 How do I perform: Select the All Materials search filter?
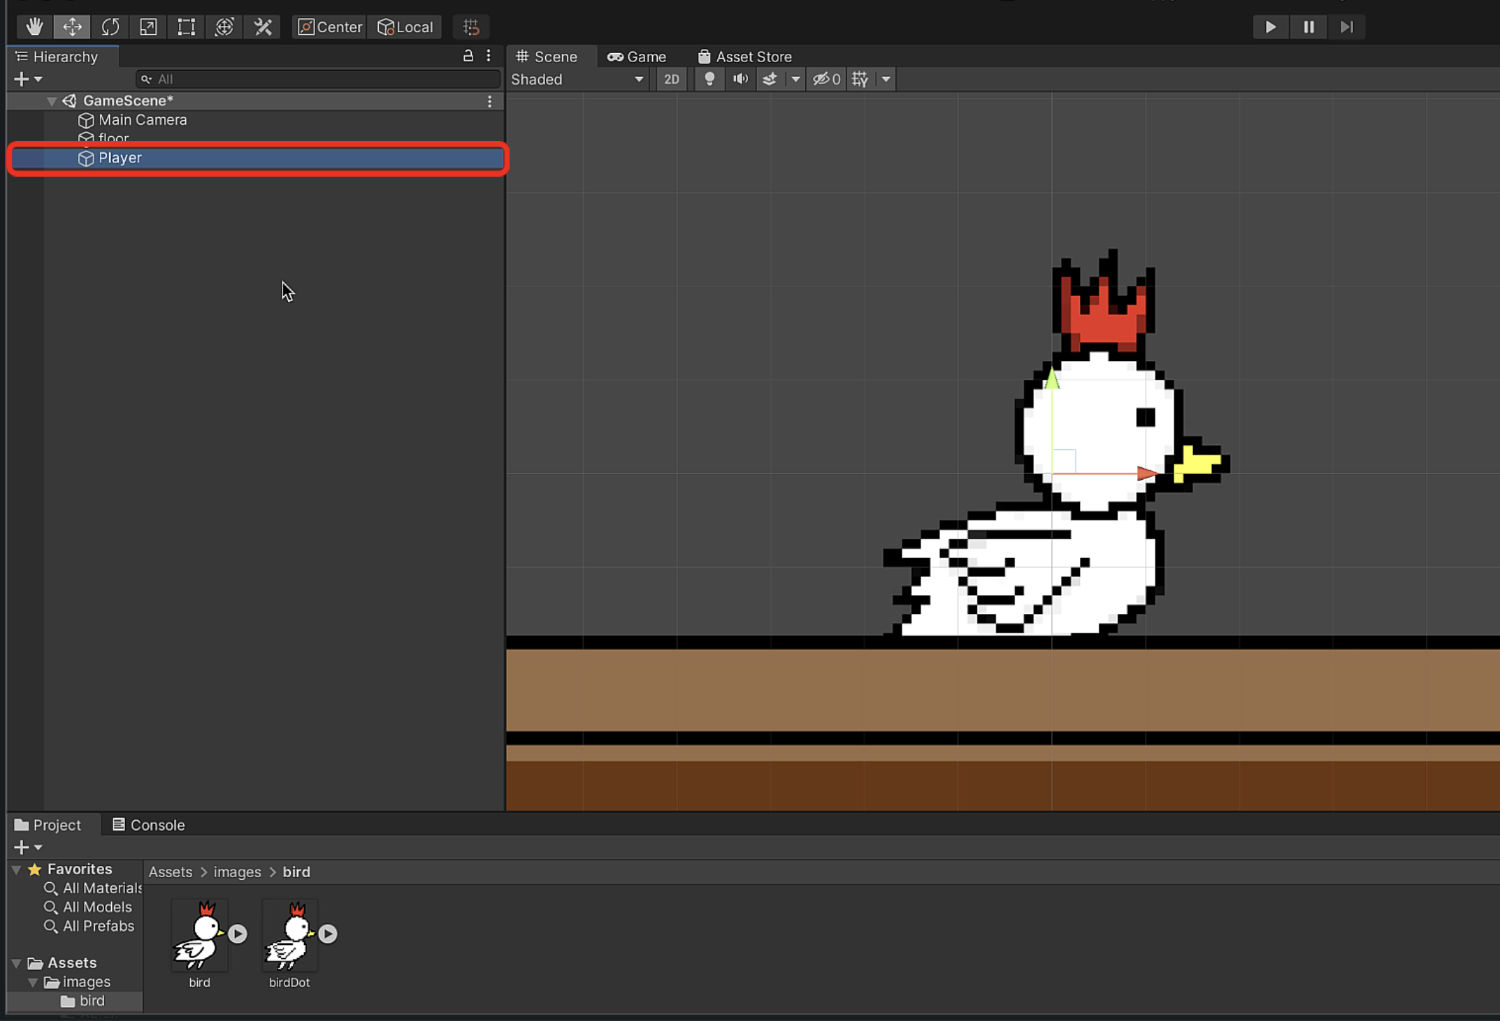point(93,888)
